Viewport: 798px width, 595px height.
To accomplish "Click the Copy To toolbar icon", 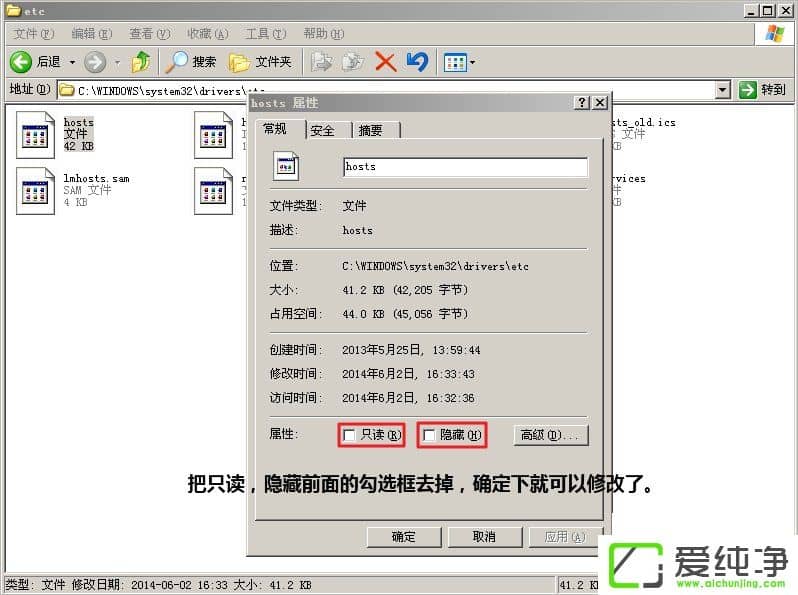I will coord(353,62).
